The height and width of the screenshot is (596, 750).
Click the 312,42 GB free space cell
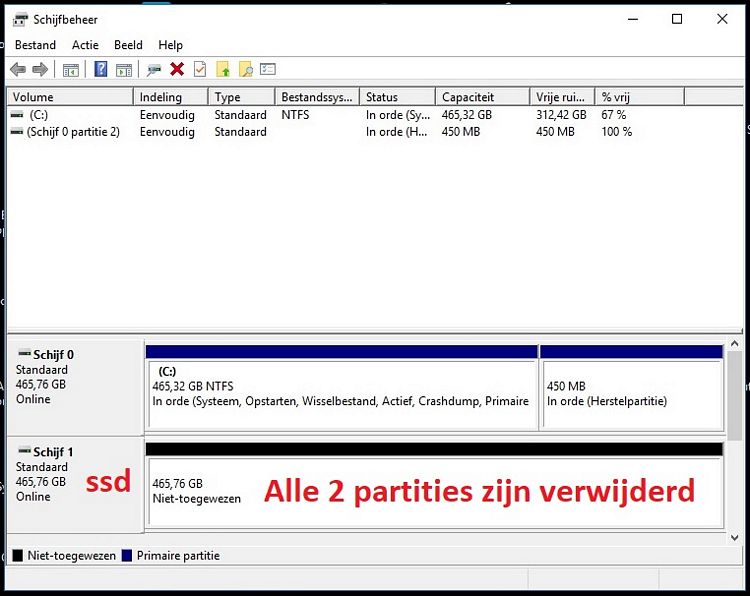coord(561,115)
